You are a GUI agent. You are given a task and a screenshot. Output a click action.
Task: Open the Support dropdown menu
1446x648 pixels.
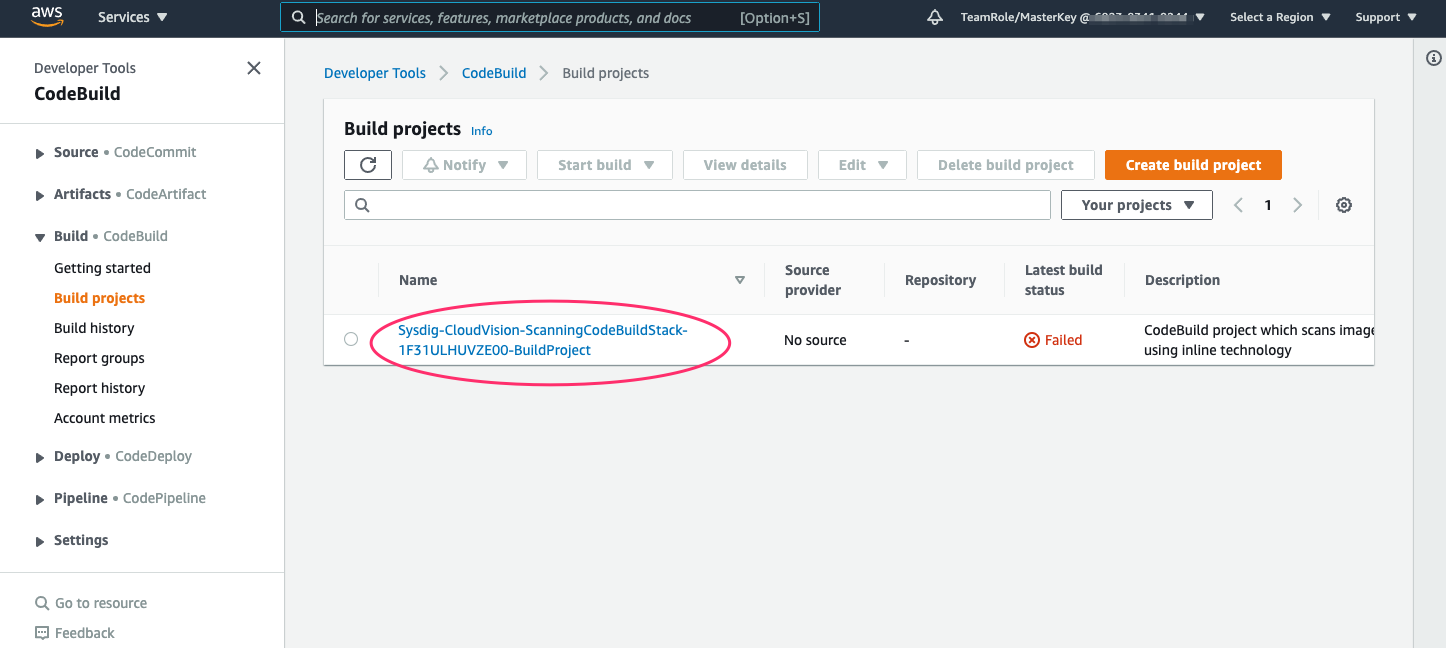(x=1386, y=17)
